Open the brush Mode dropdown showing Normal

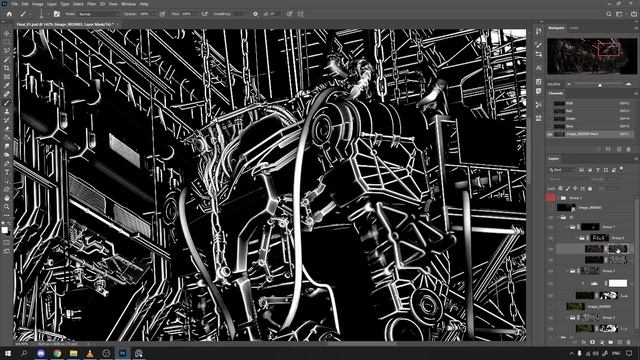[x=98, y=14]
